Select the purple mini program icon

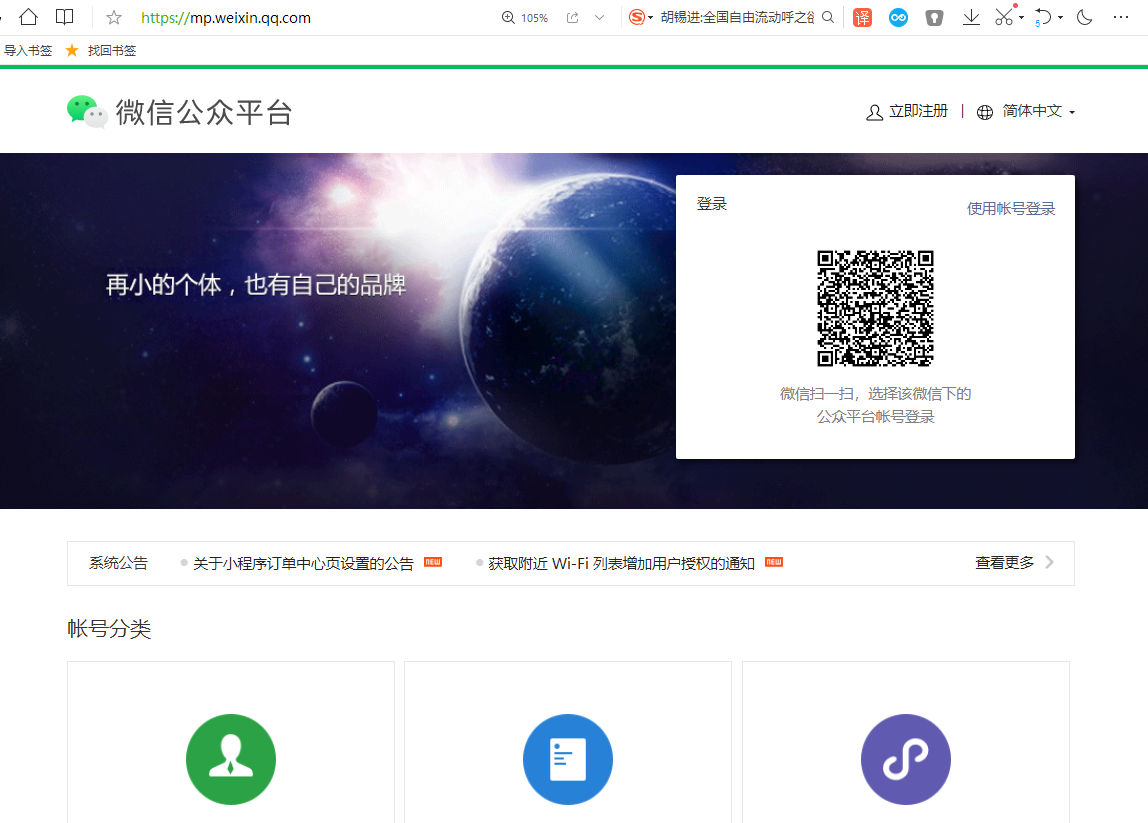pos(906,759)
